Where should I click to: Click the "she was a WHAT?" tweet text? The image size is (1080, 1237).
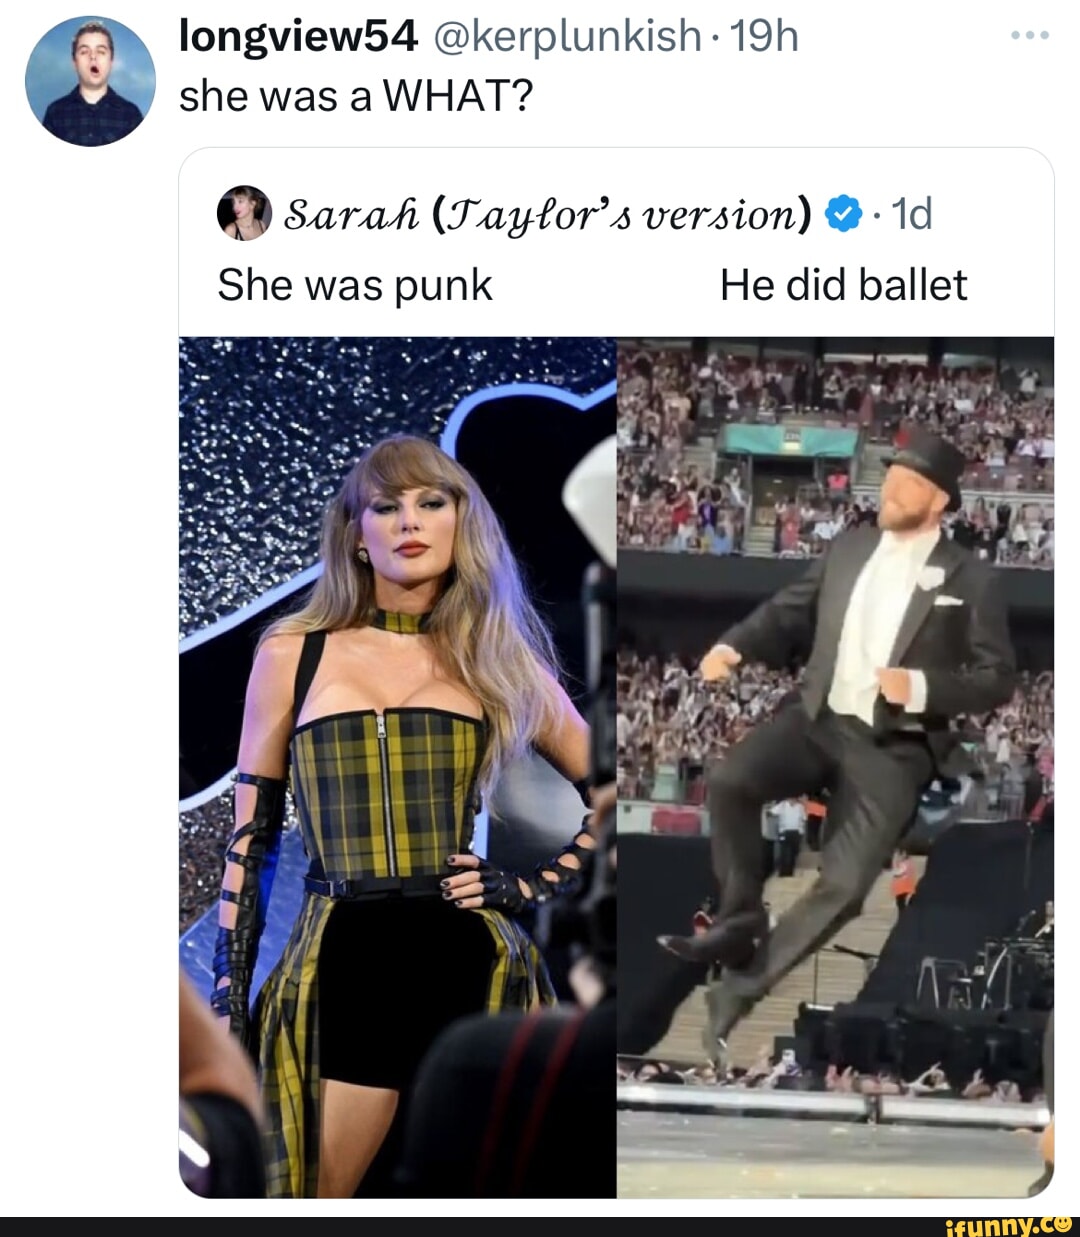356,96
